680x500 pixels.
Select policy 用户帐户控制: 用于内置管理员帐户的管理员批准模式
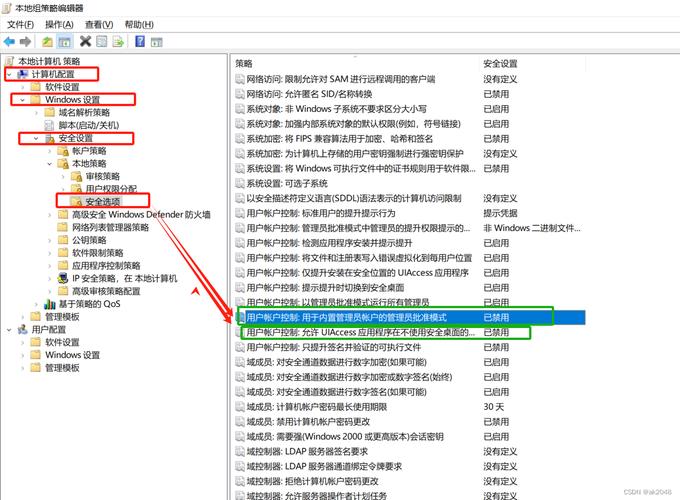click(x=347, y=317)
